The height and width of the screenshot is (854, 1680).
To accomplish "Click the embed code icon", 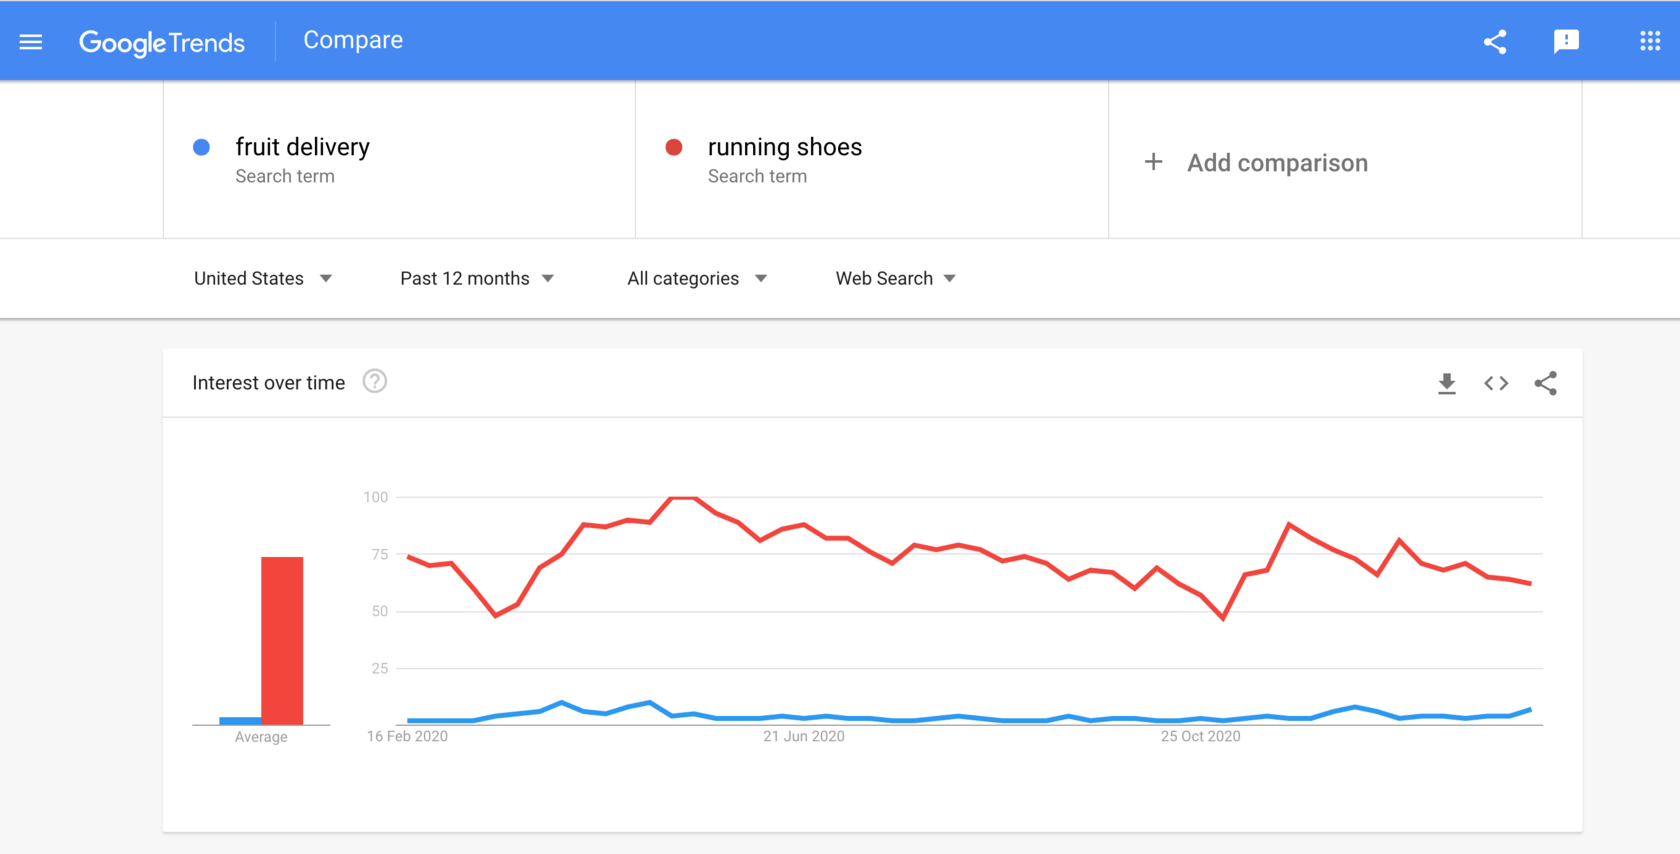I will pyautogui.click(x=1496, y=383).
